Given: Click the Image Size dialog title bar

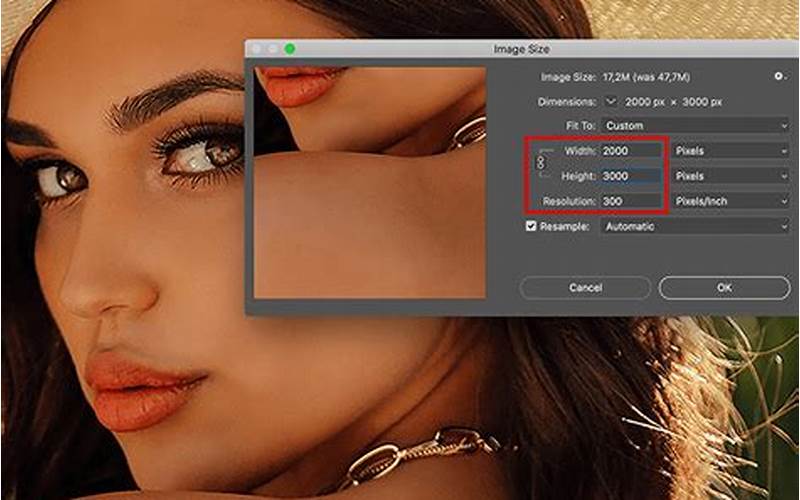Looking at the screenshot, I should tap(522, 49).
